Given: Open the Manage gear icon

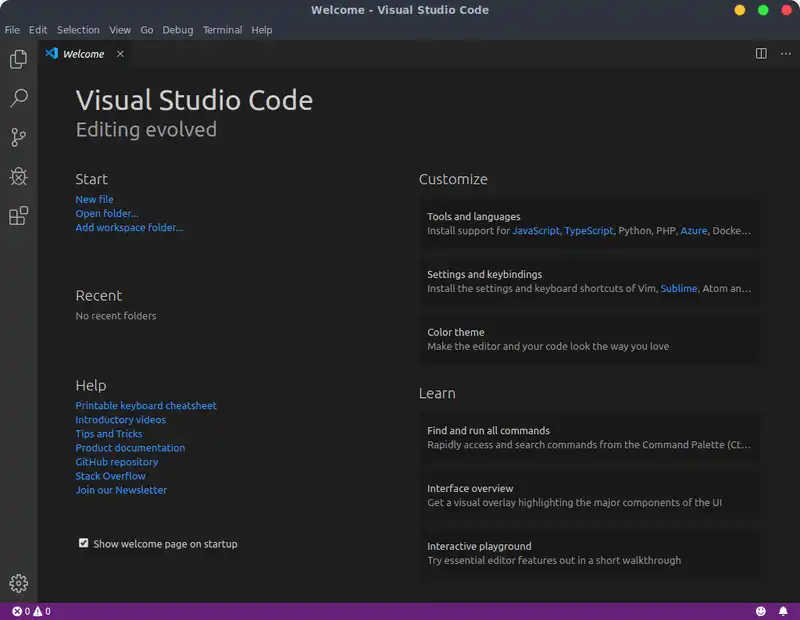Looking at the screenshot, I should [x=18, y=584].
